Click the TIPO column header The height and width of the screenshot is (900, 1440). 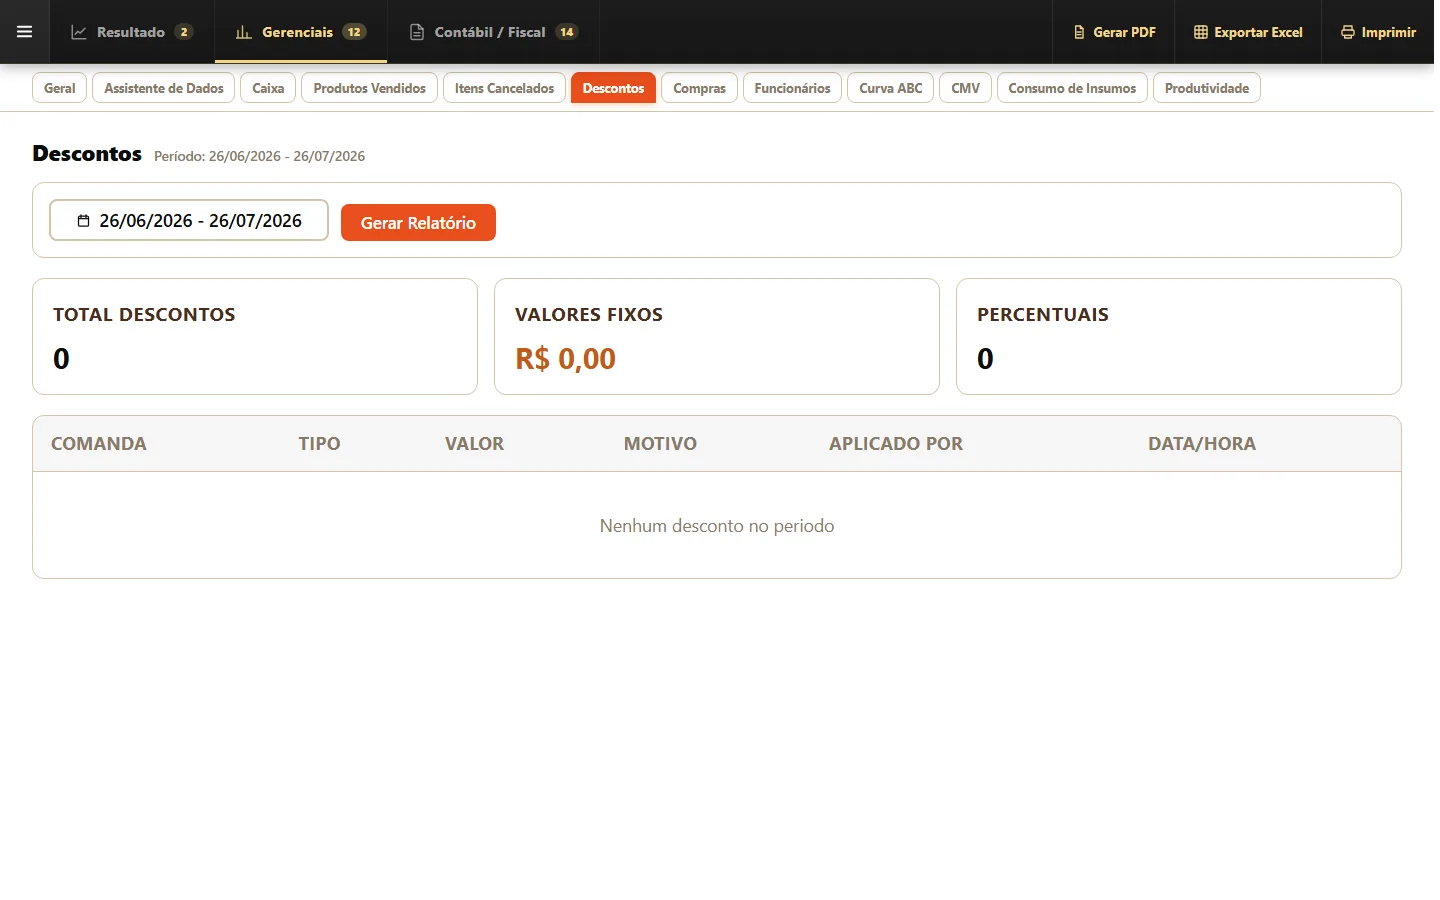point(320,444)
